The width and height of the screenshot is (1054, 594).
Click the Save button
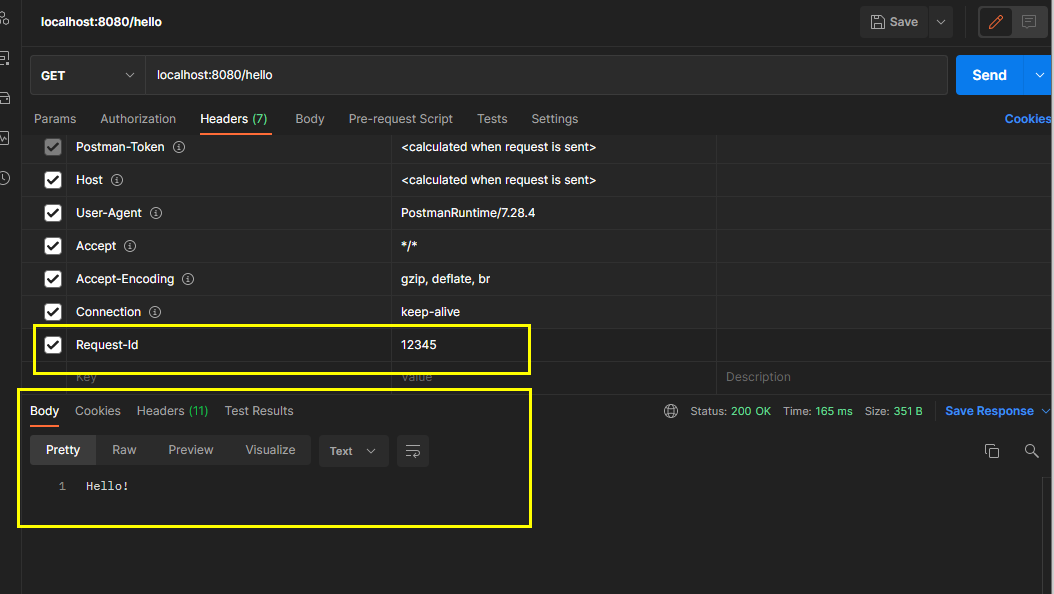pos(894,22)
